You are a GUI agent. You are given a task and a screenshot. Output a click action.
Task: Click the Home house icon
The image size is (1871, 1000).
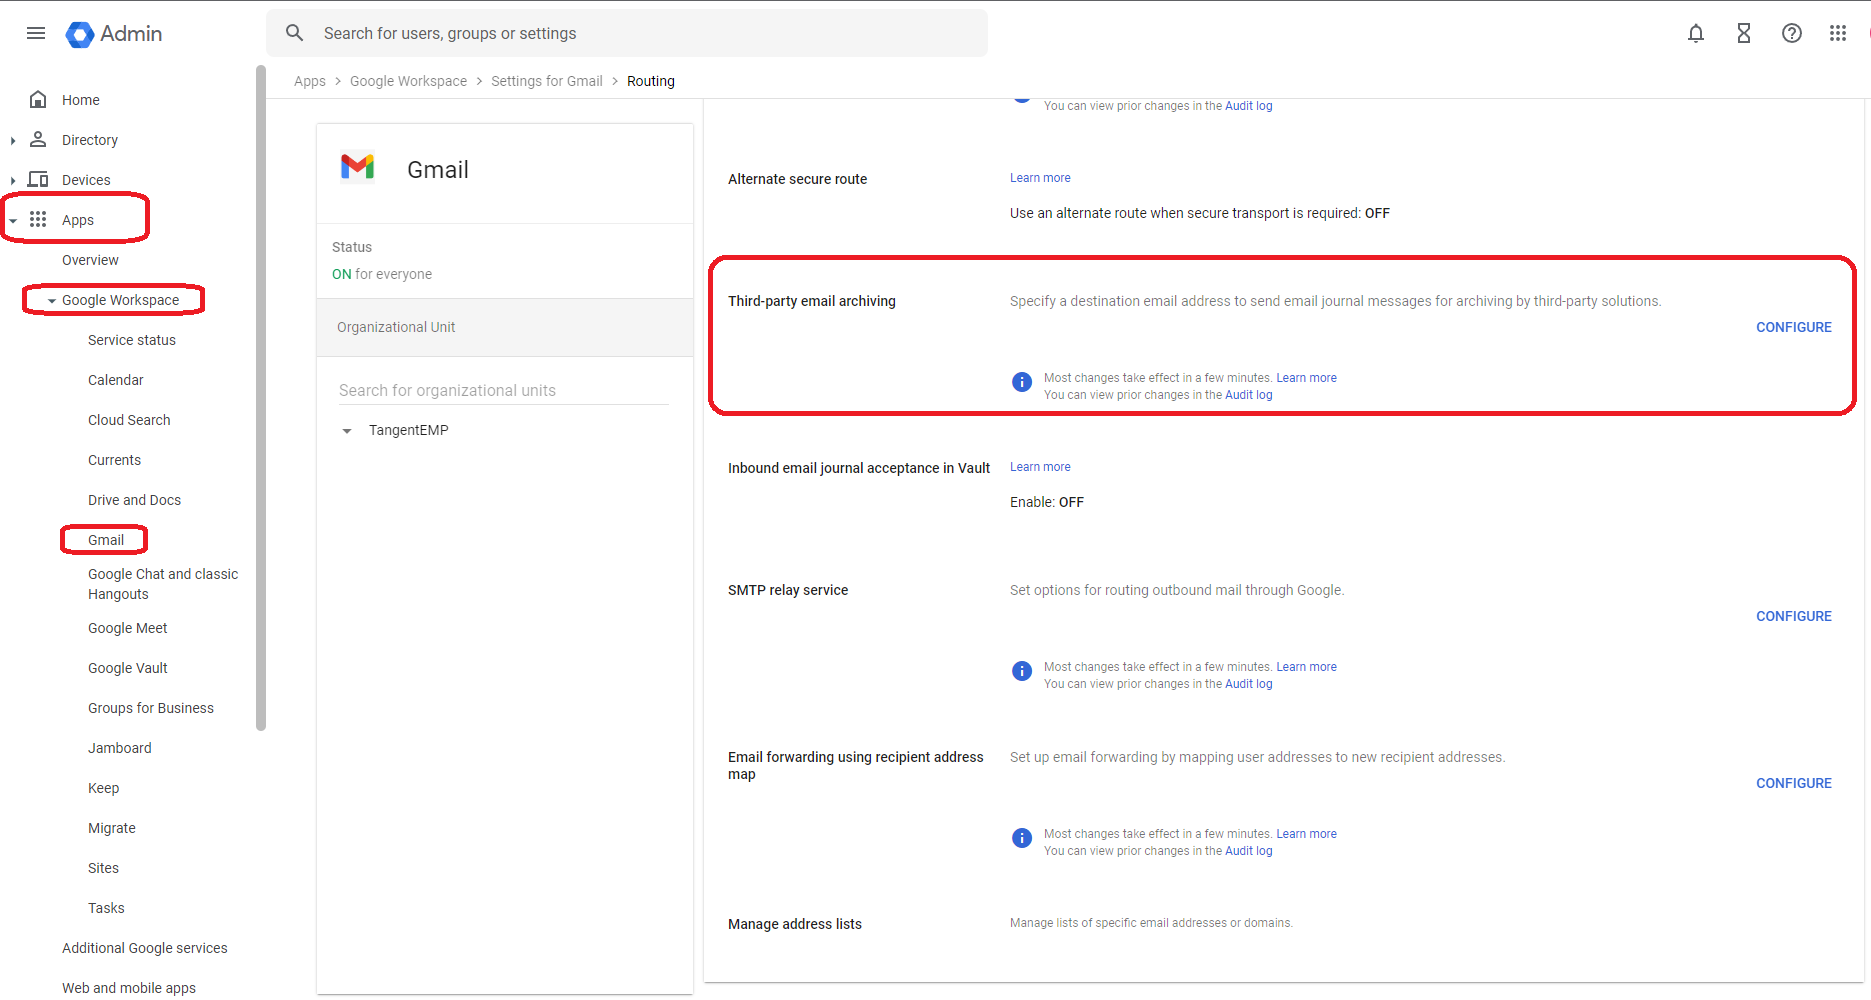[38, 99]
